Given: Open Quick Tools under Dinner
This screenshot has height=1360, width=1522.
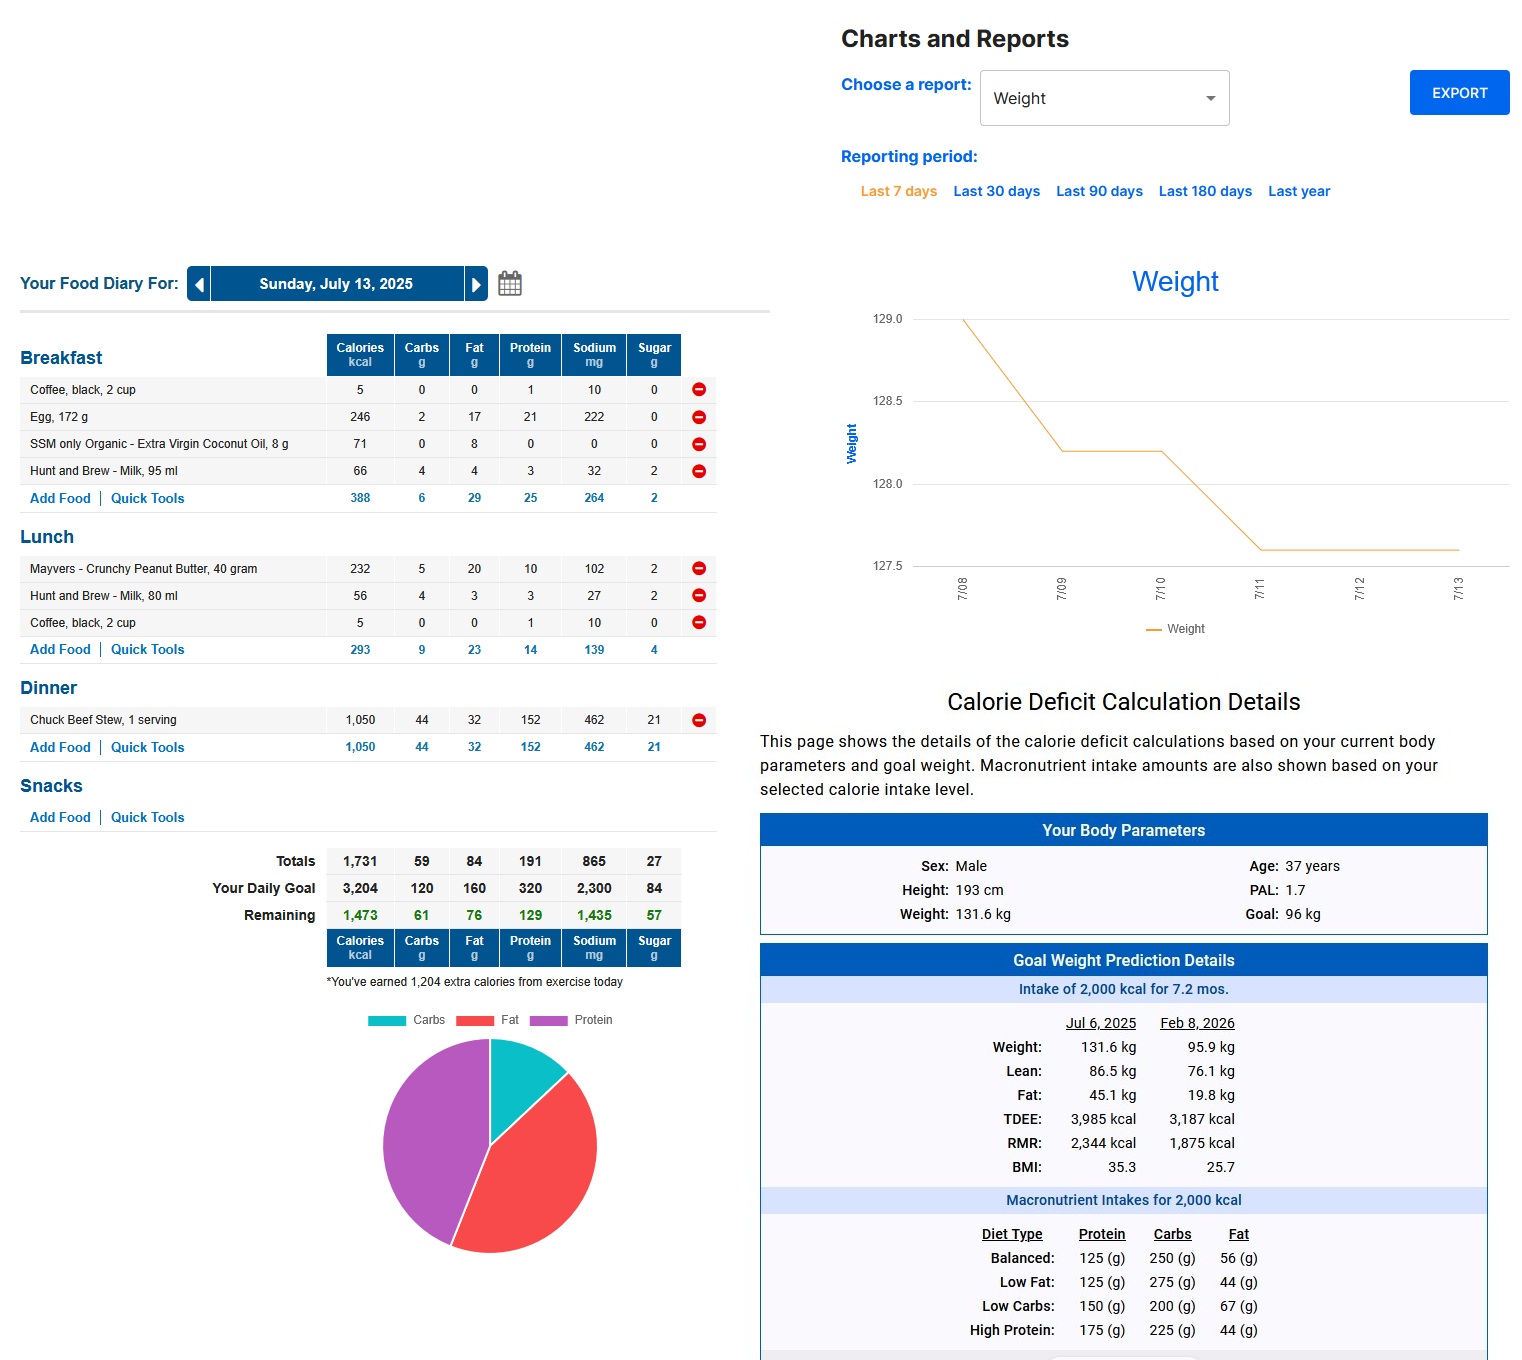Looking at the screenshot, I should pos(147,747).
